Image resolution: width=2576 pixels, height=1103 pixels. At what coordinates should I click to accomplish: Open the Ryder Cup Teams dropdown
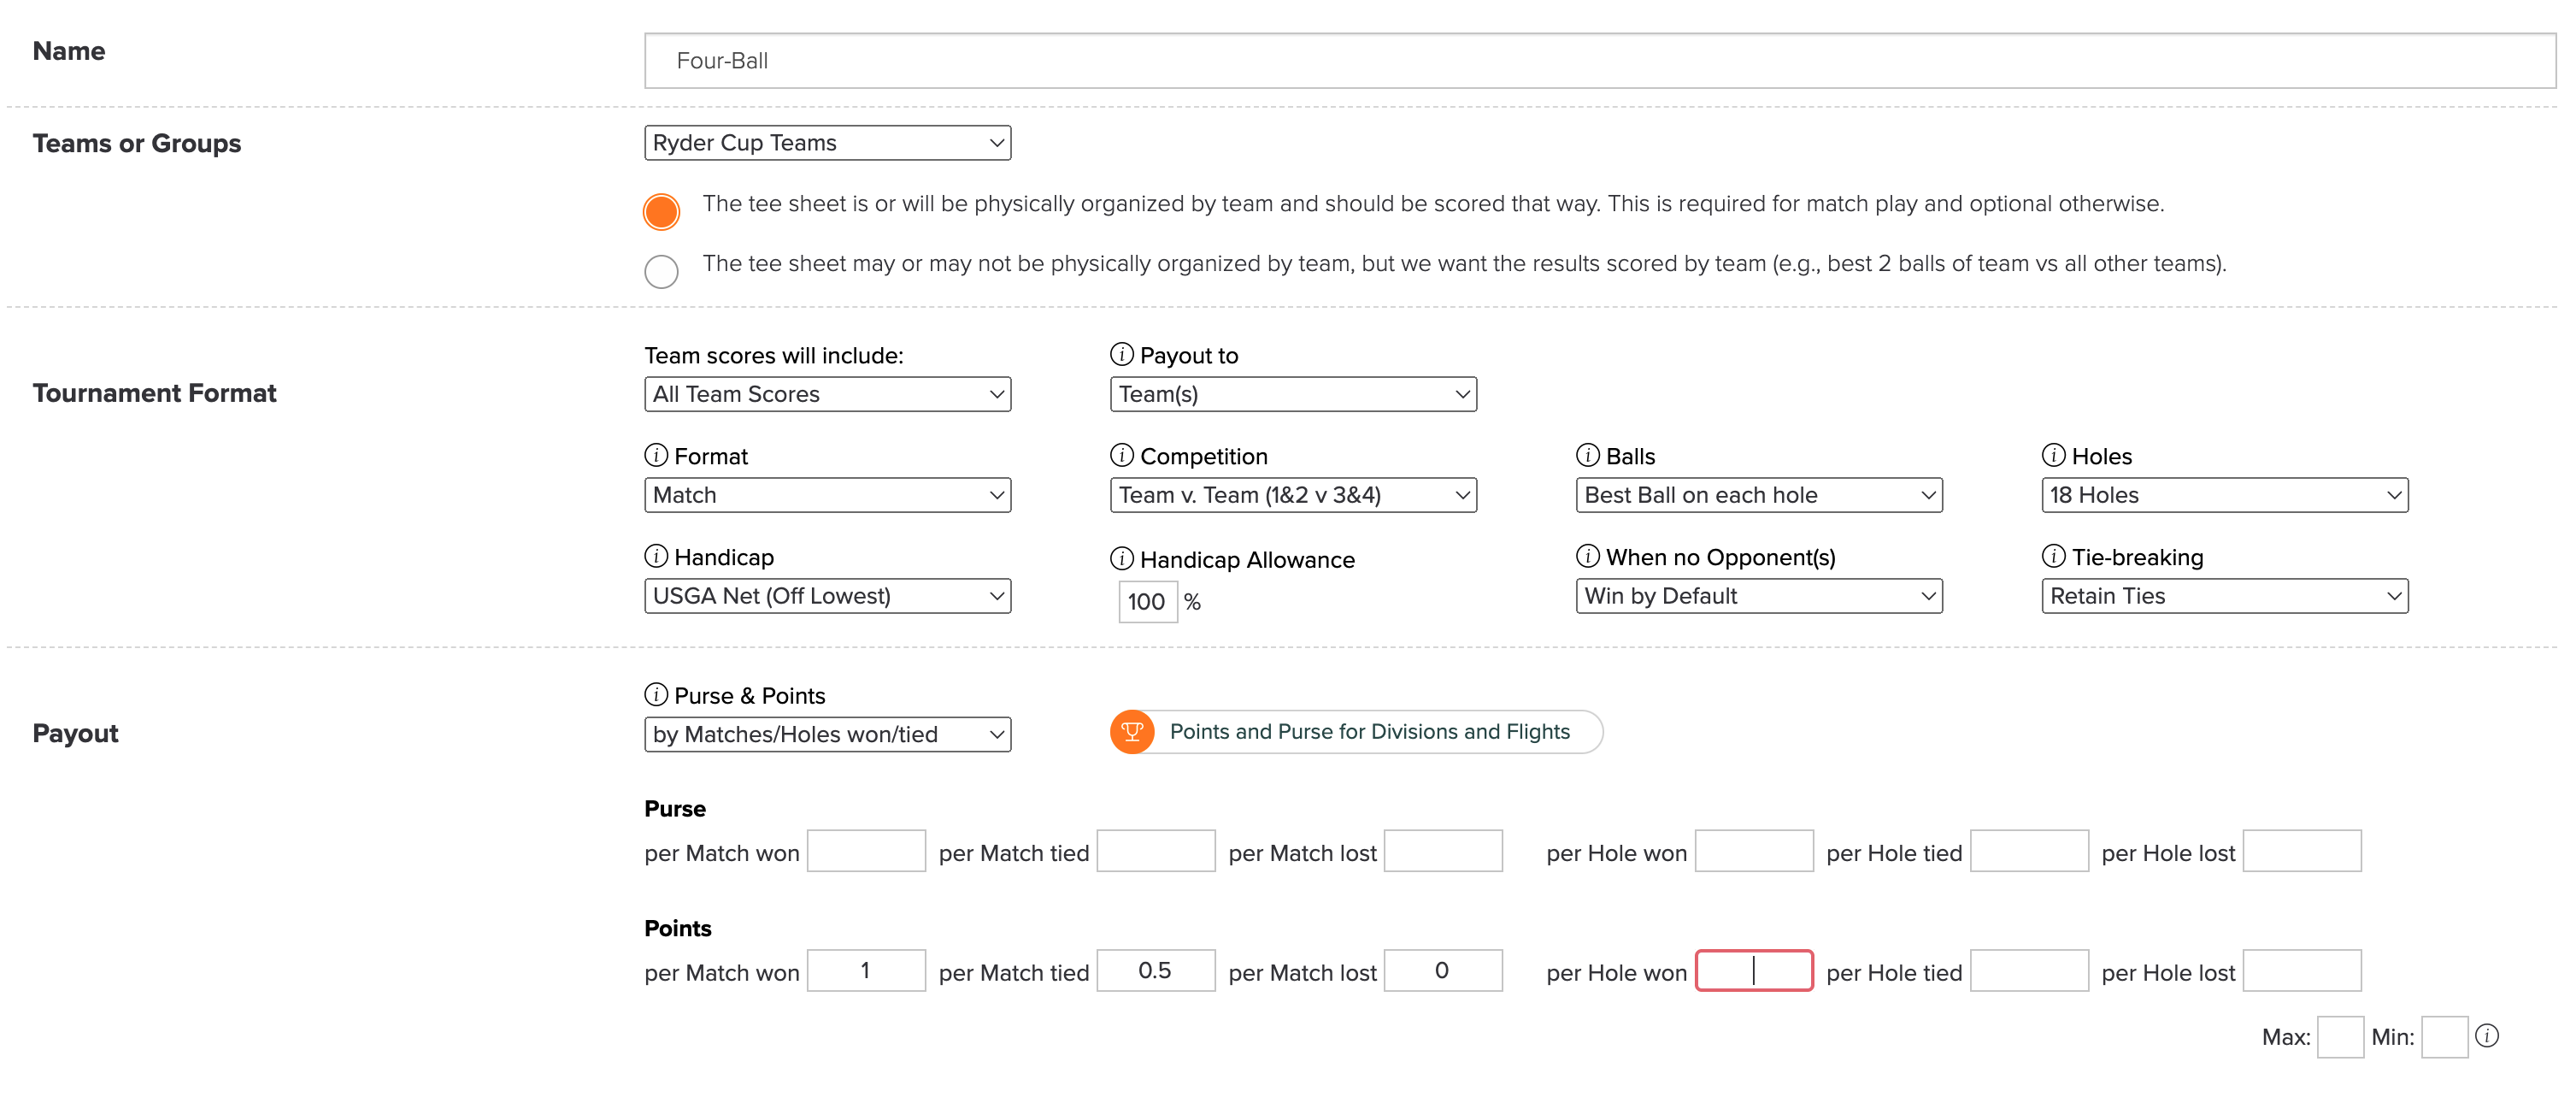click(x=827, y=143)
